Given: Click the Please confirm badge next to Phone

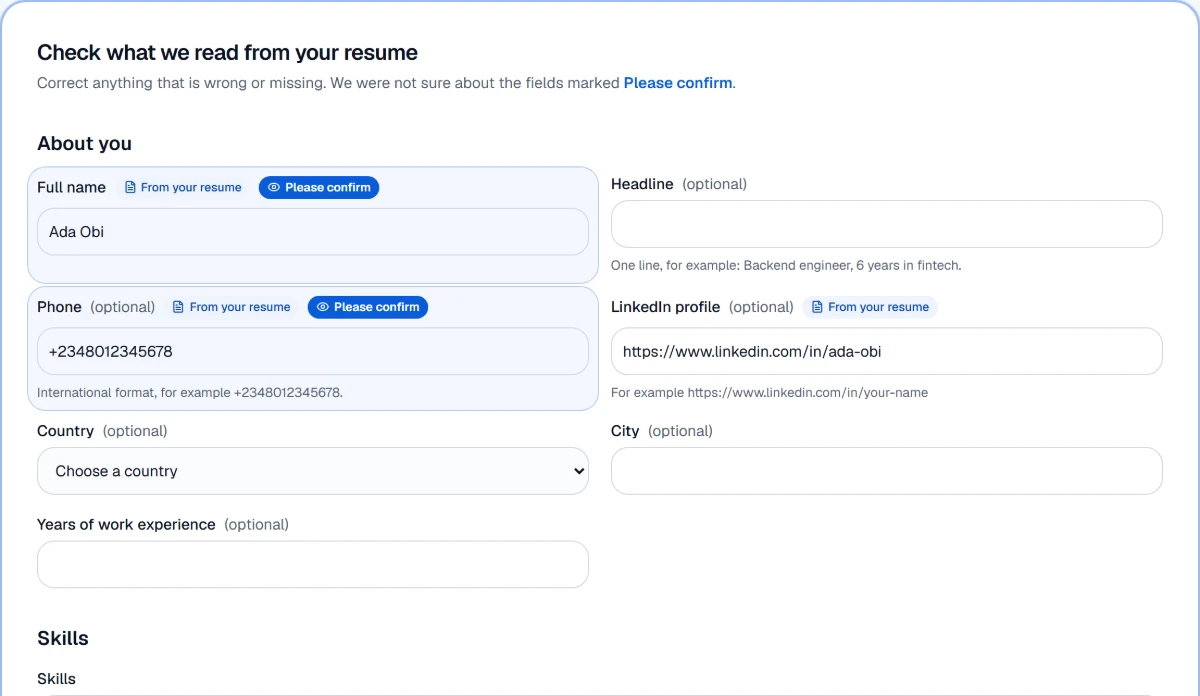Looking at the screenshot, I should click(x=368, y=307).
